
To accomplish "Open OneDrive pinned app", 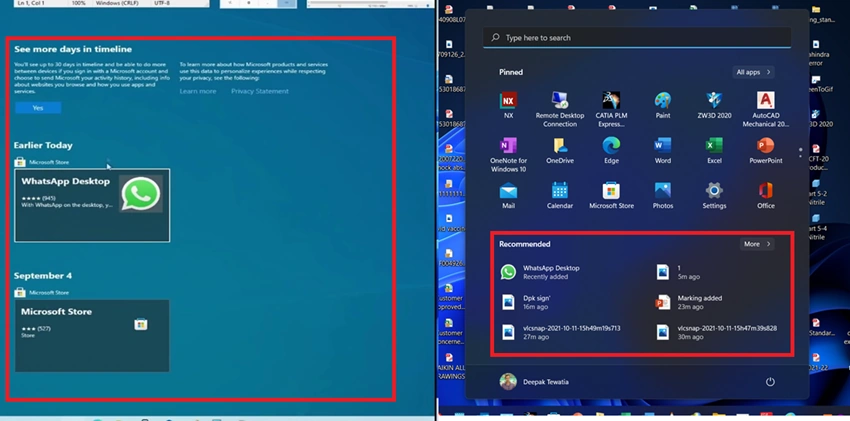I will [x=559, y=150].
